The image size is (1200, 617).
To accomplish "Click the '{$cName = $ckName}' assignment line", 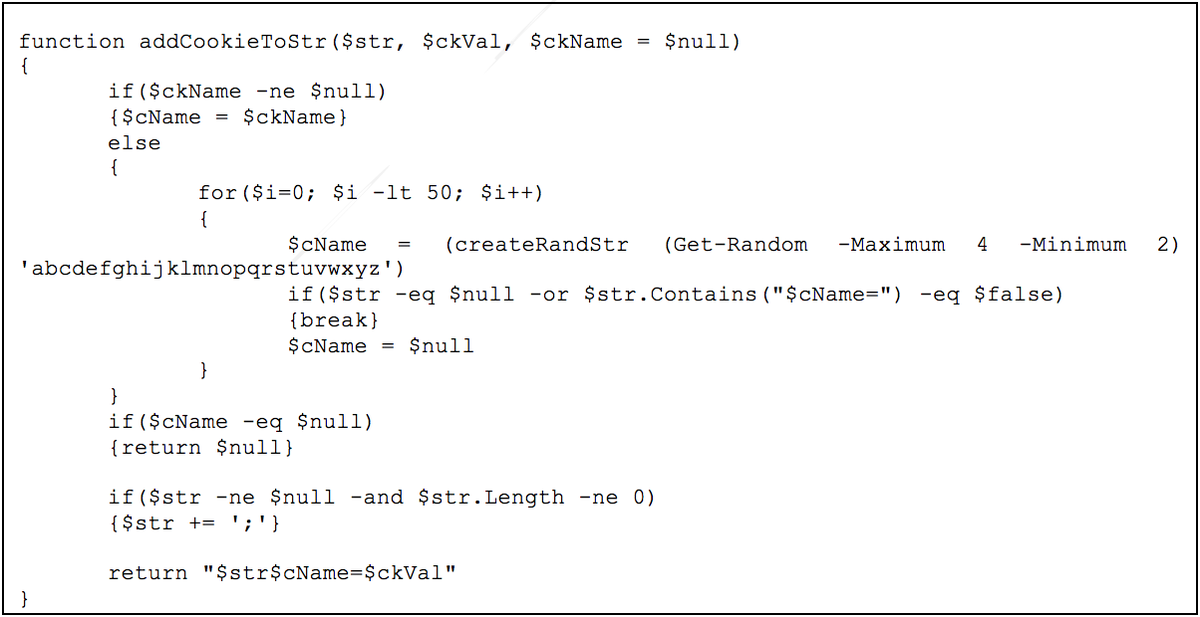I will coord(228,117).
